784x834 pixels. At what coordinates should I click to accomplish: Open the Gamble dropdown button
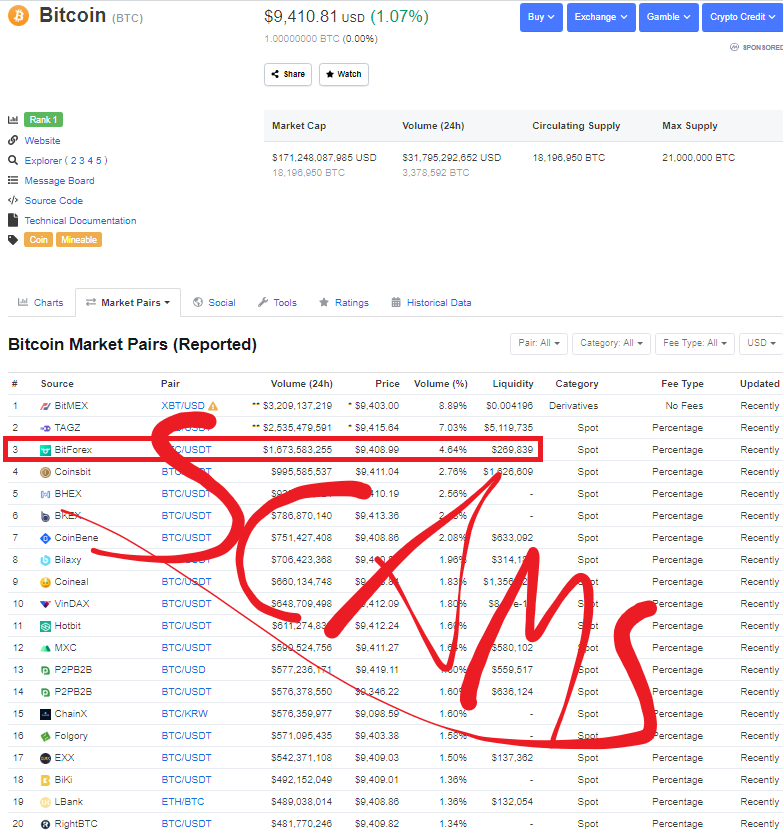click(x=669, y=17)
